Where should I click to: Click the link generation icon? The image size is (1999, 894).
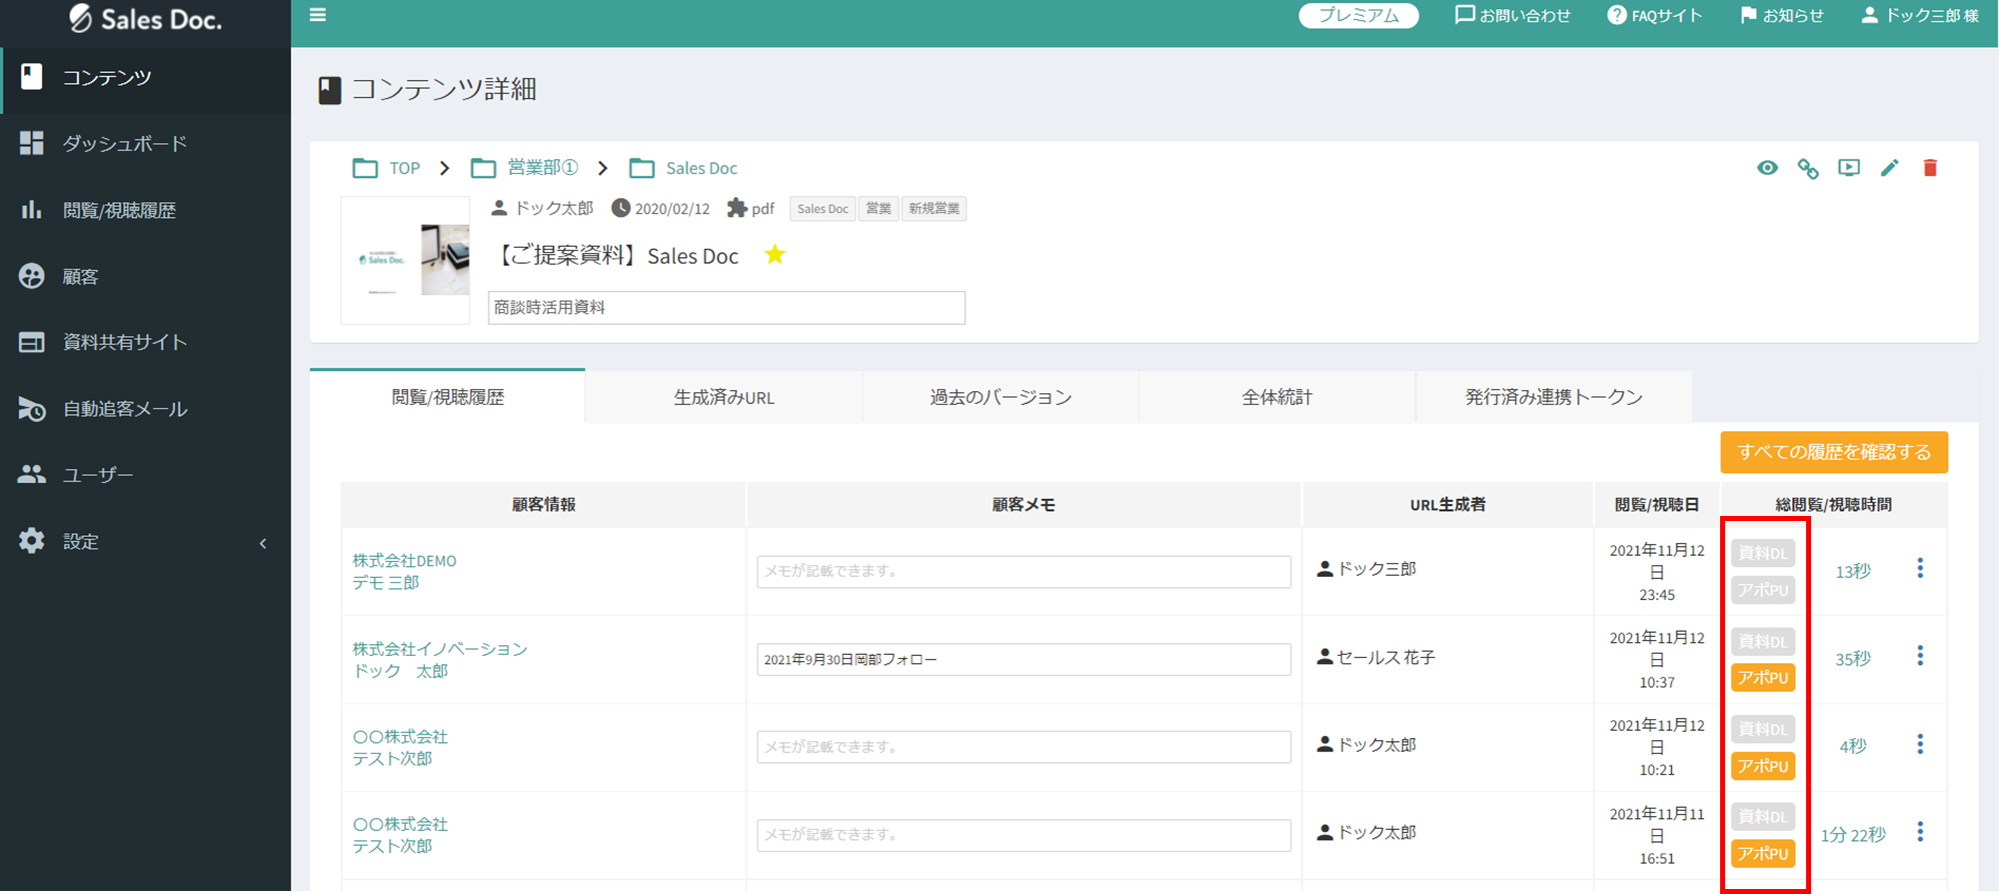[x=1808, y=168]
